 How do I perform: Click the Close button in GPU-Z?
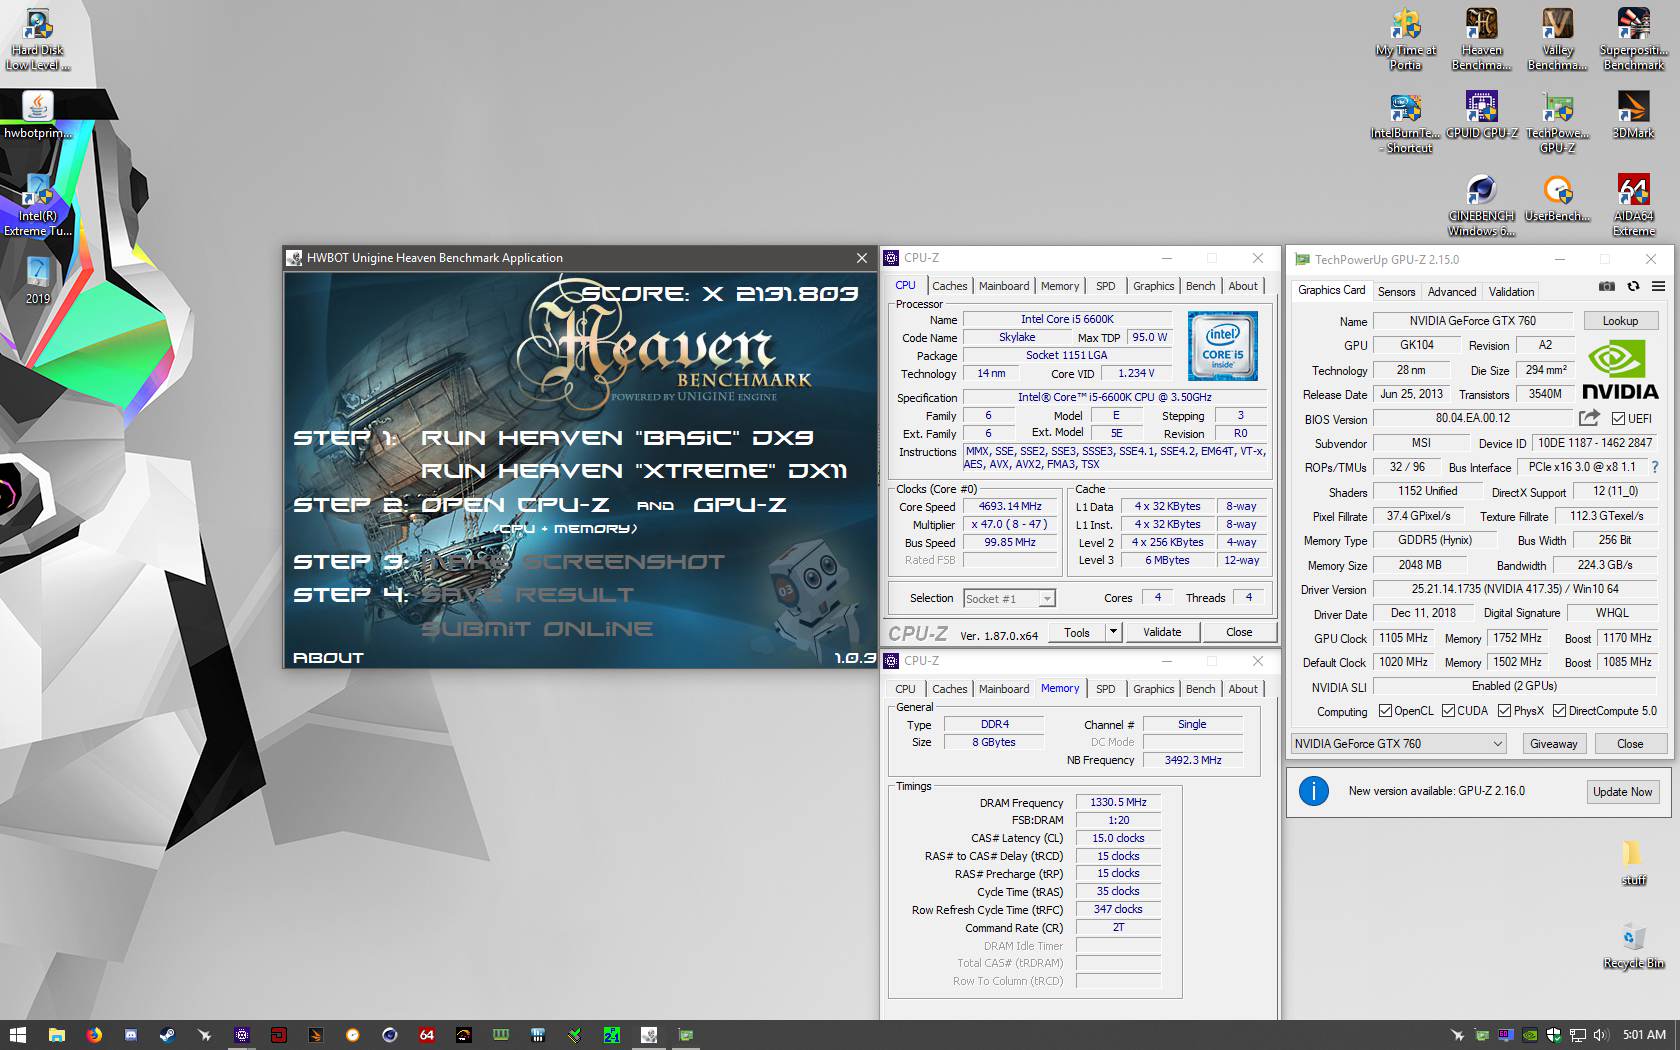pyautogui.click(x=1630, y=744)
